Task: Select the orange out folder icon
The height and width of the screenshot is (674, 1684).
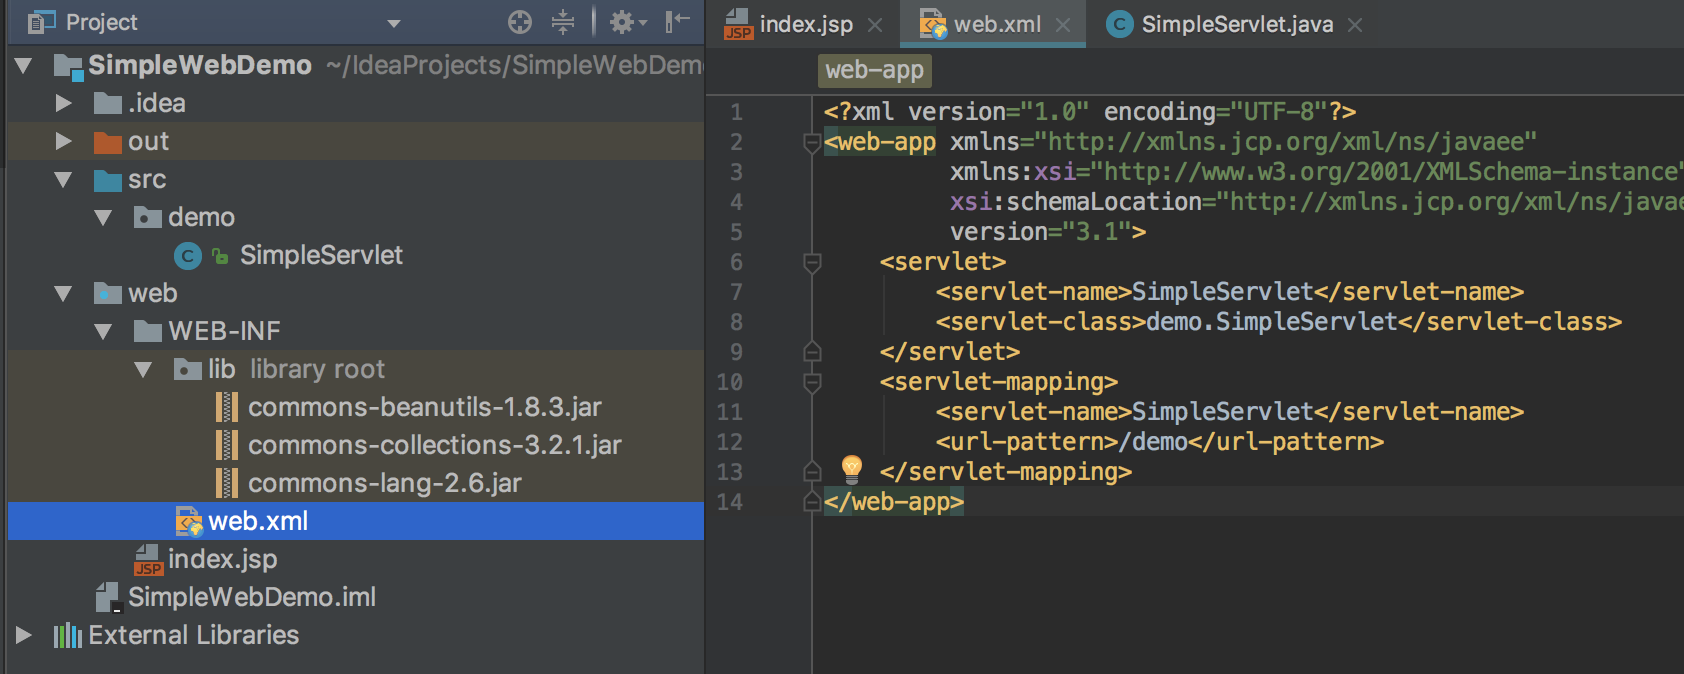Action: (x=108, y=142)
